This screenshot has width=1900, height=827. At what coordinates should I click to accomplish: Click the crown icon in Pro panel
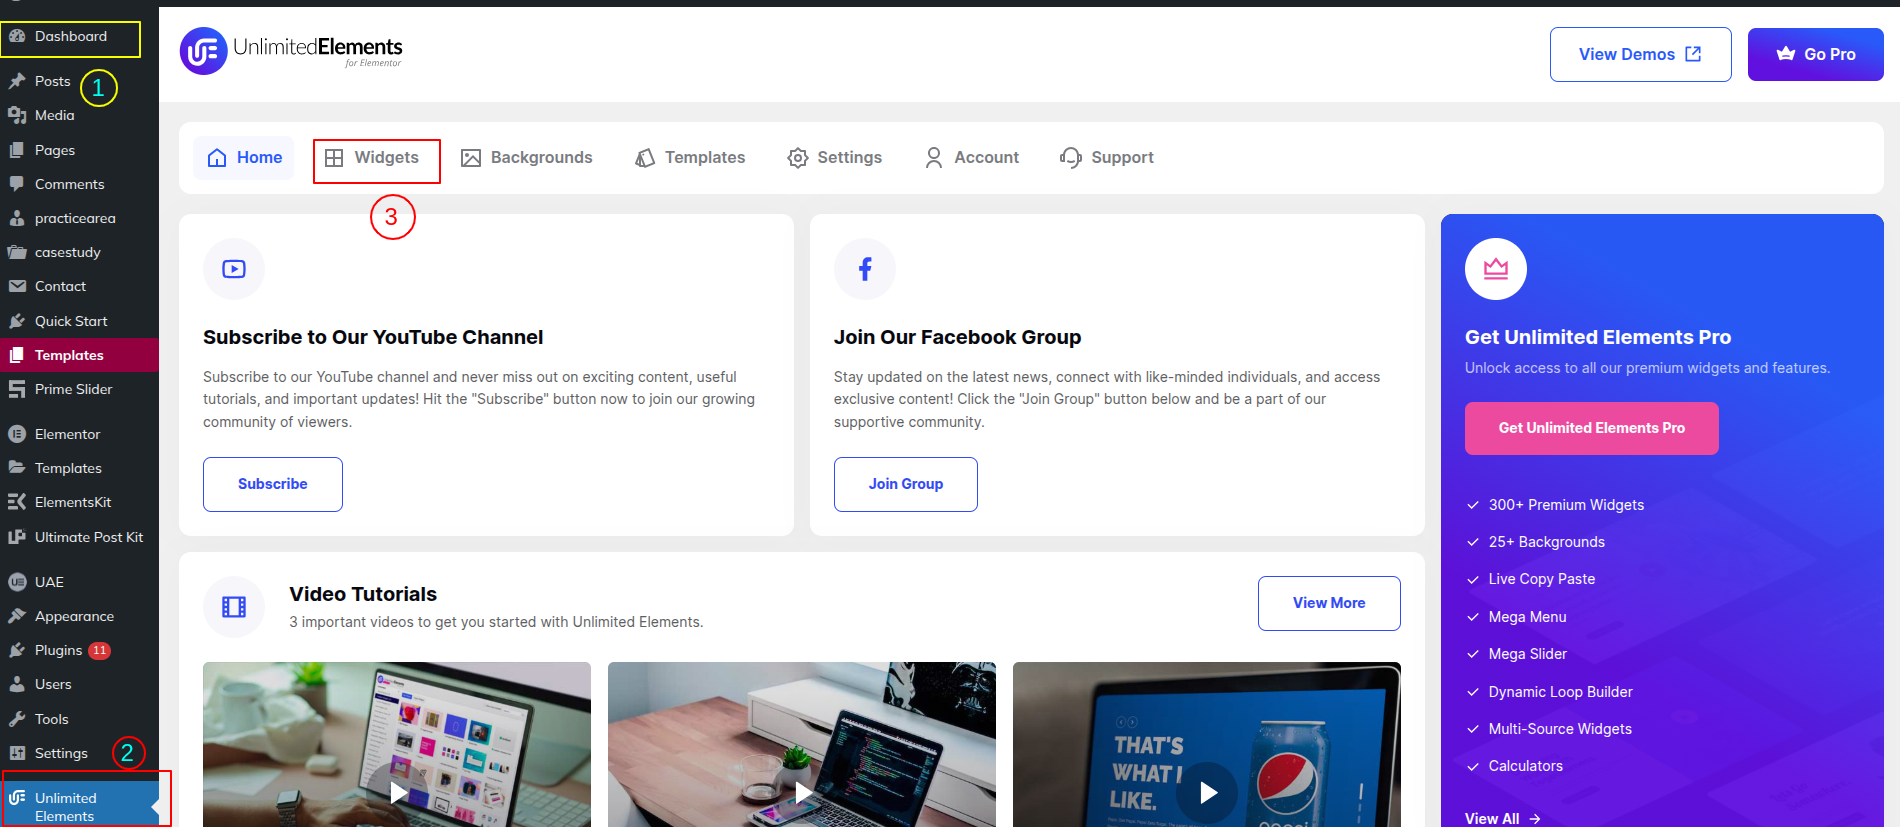(x=1495, y=269)
